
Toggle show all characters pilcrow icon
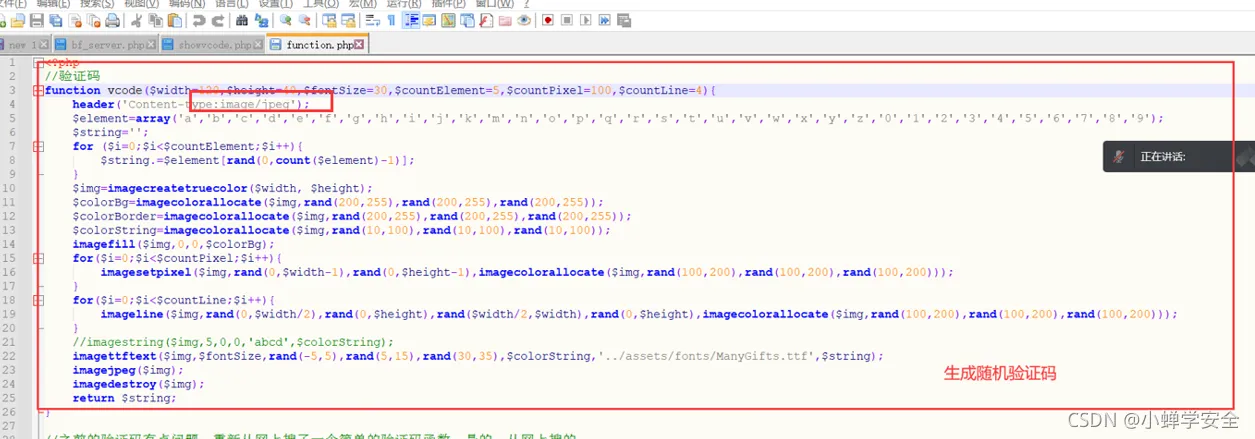click(x=392, y=20)
